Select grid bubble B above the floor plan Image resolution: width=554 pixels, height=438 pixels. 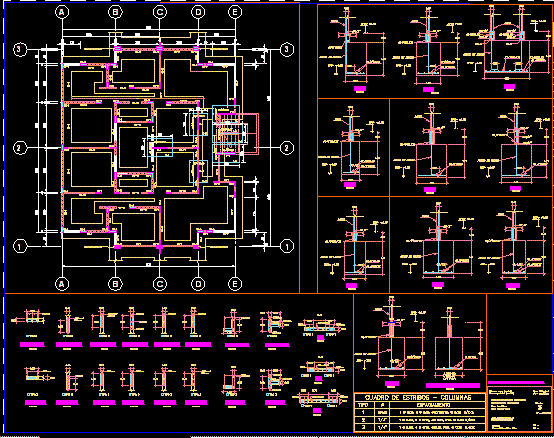pyautogui.click(x=115, y=12)
